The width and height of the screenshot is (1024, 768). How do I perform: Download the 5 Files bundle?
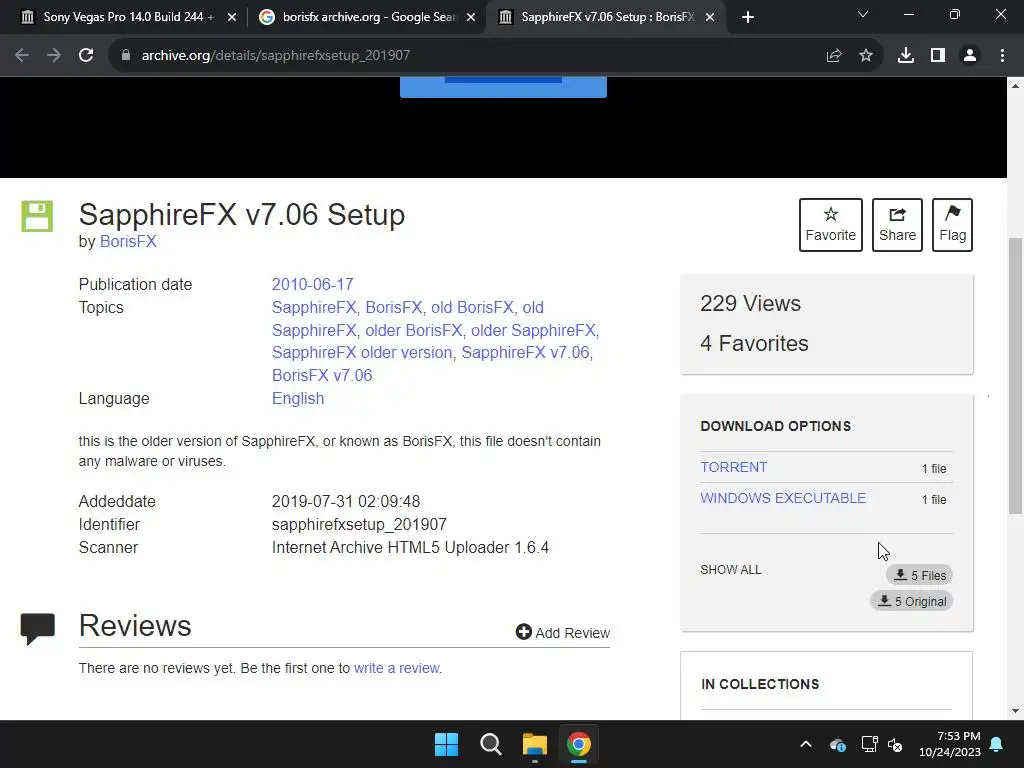(920, 575)
